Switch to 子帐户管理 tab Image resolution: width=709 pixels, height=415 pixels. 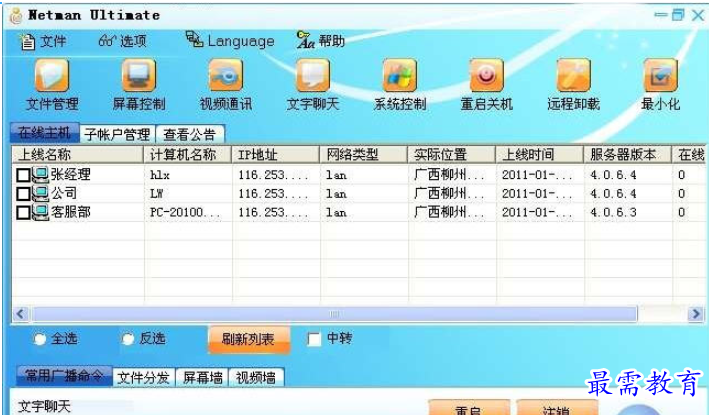pos(117,134)
